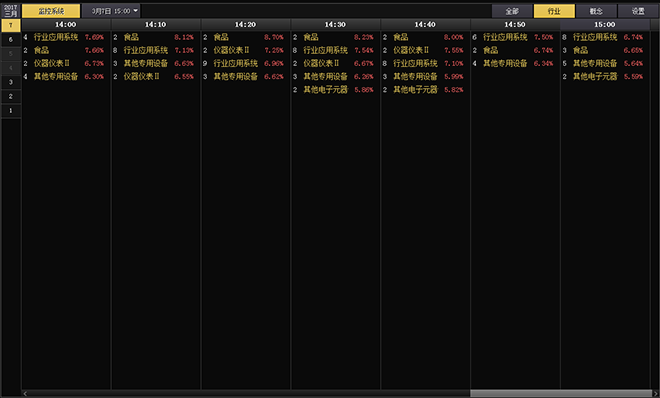Click 行业应用系统 in the 14:40 column

tap(415, 63)
